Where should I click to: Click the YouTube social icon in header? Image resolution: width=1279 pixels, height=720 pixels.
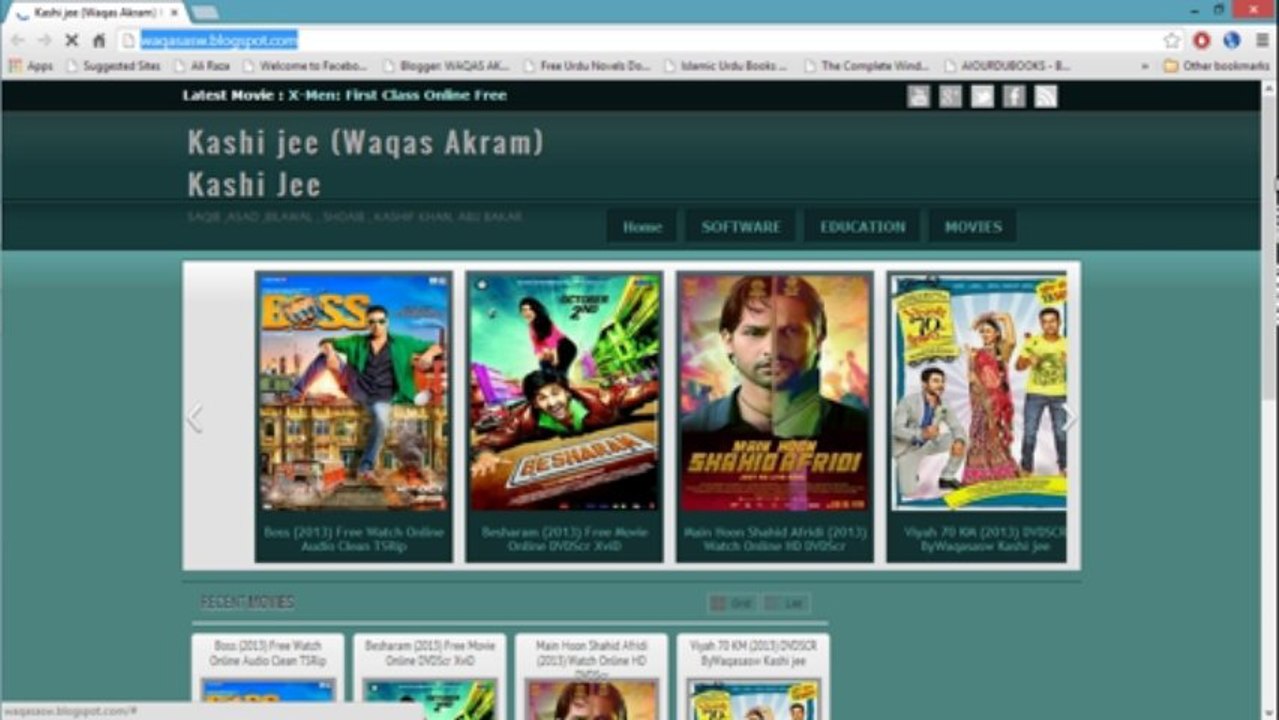pyautogui.click(x=918, y=96)
